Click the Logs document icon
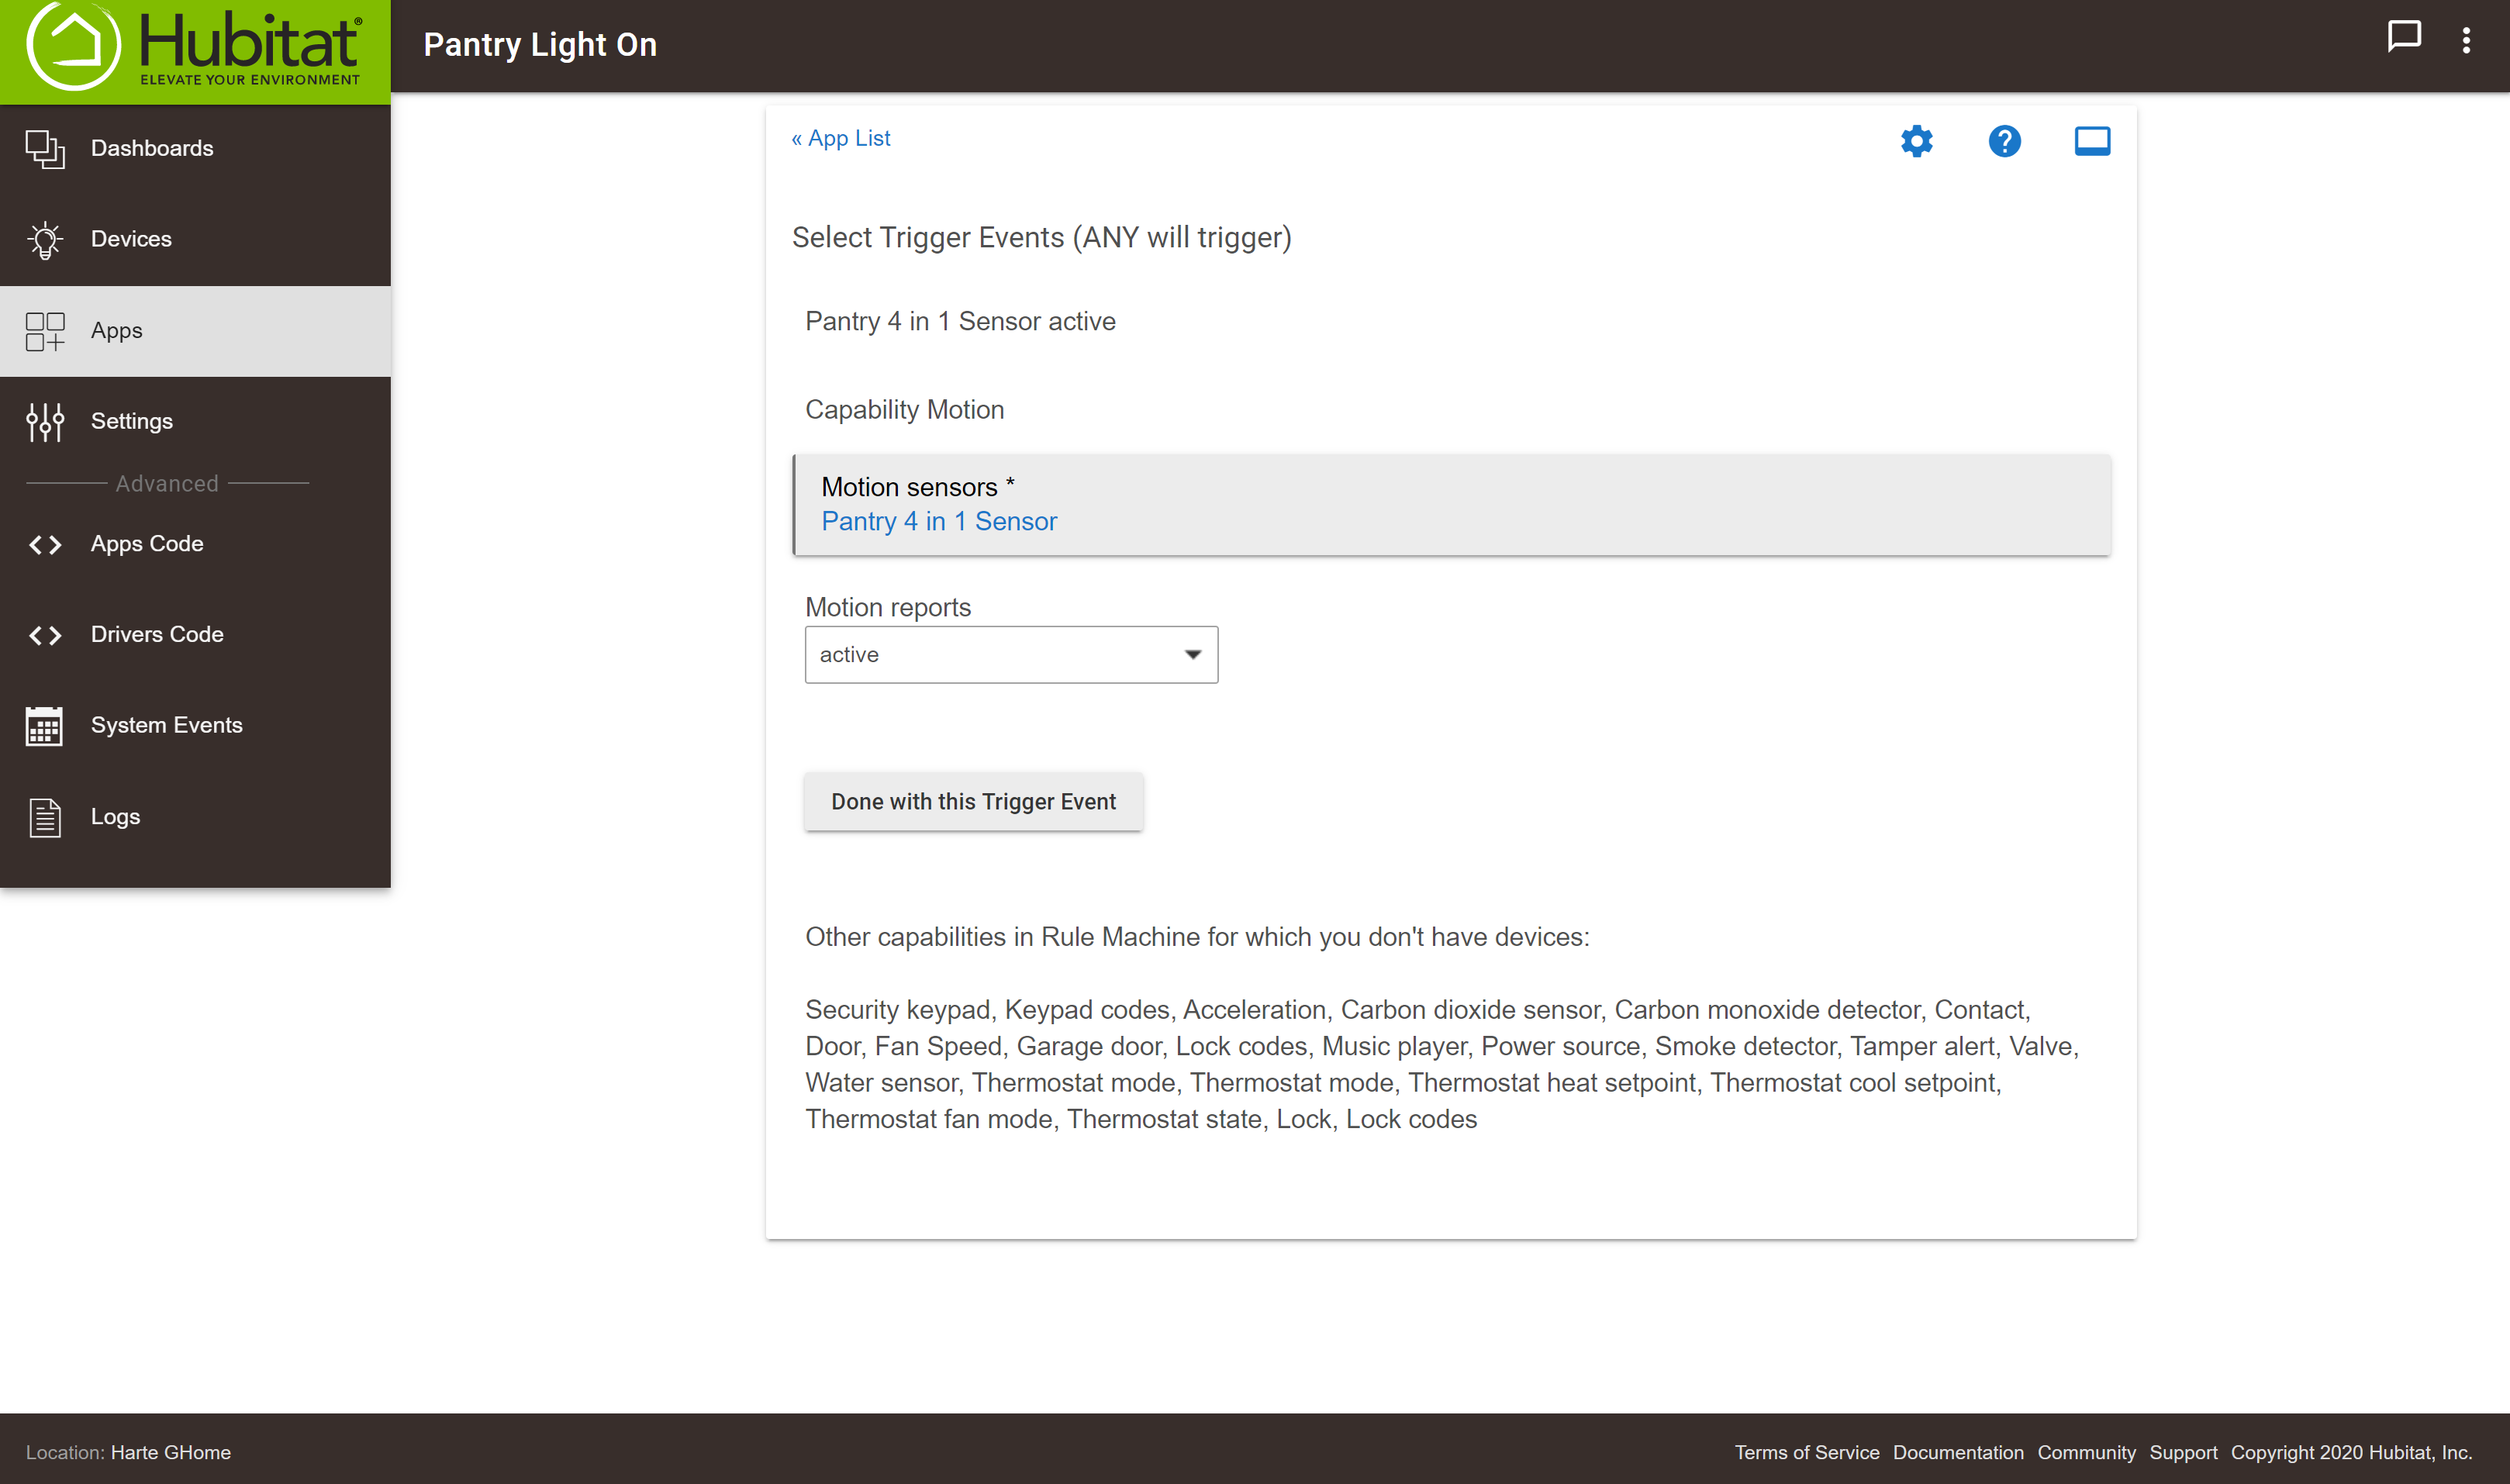The height and width of the screenshot is (1484, 2510). 44,817
